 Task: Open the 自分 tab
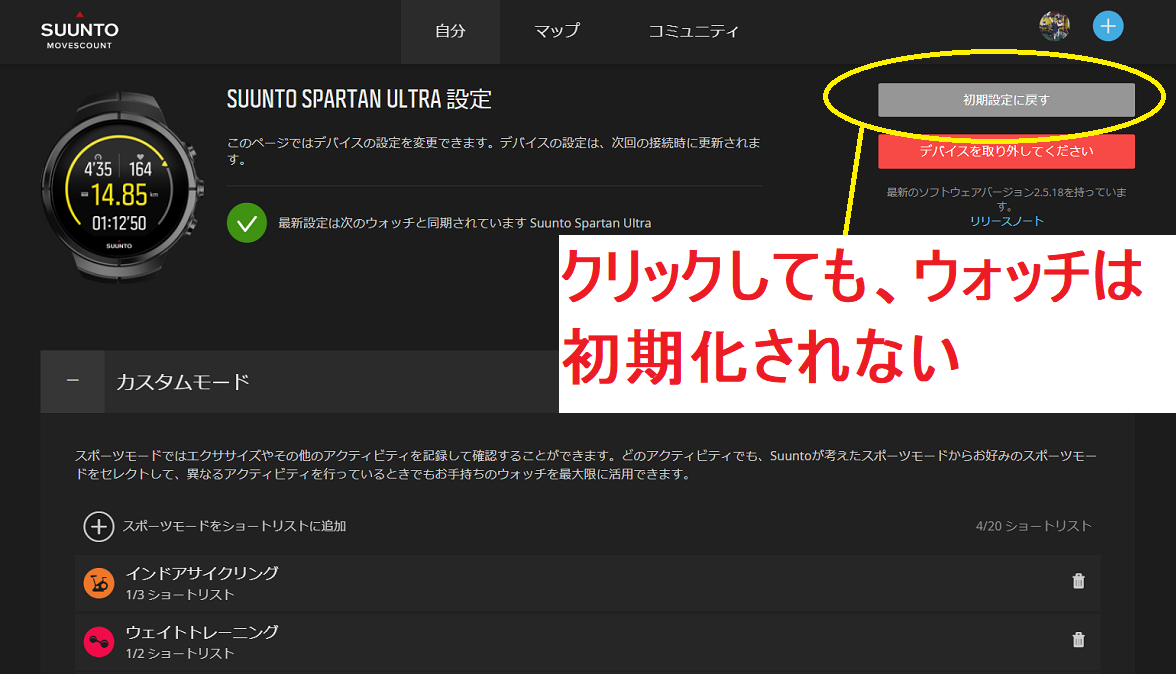pos(450,31)
